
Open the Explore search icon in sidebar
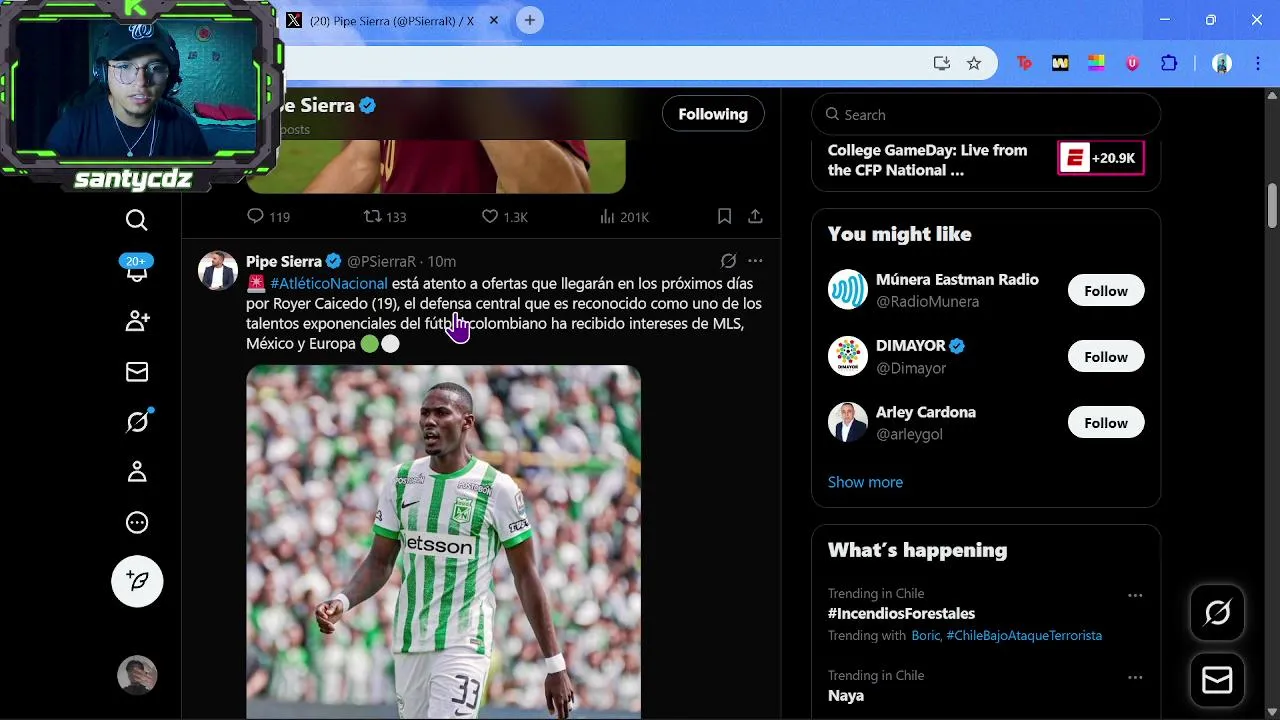137,220
